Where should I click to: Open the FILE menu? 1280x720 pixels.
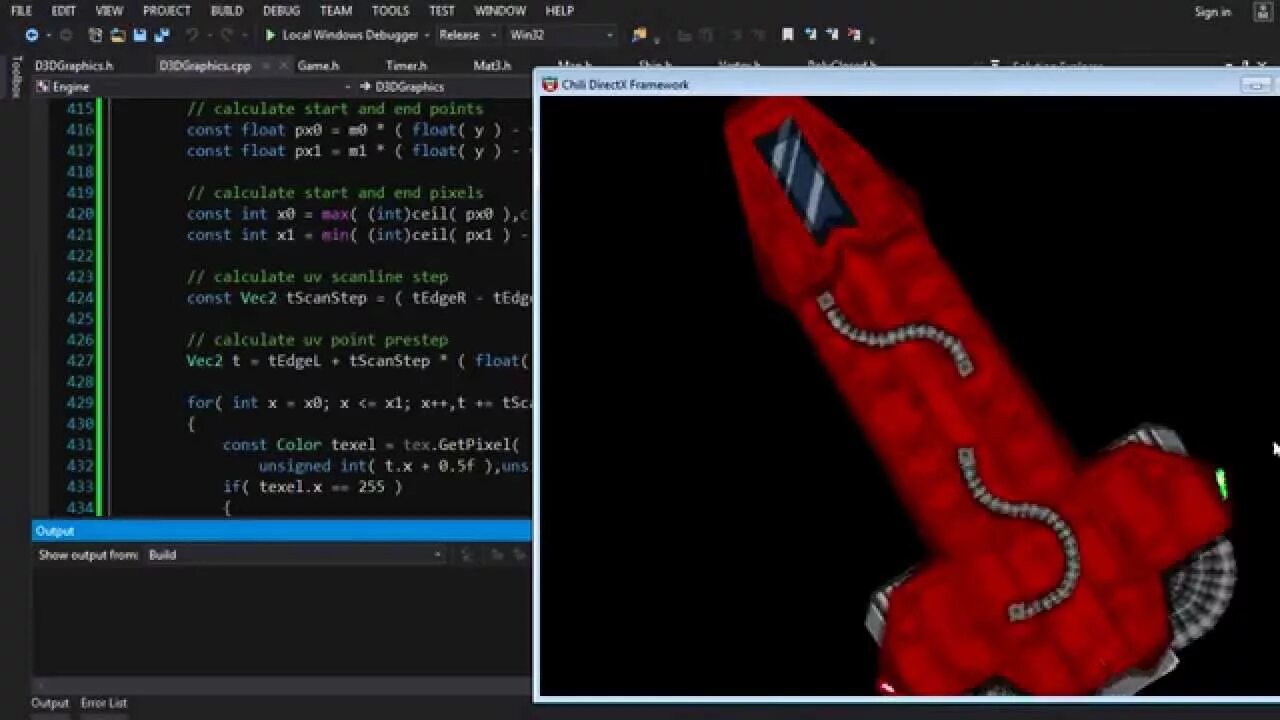(21, 11)
